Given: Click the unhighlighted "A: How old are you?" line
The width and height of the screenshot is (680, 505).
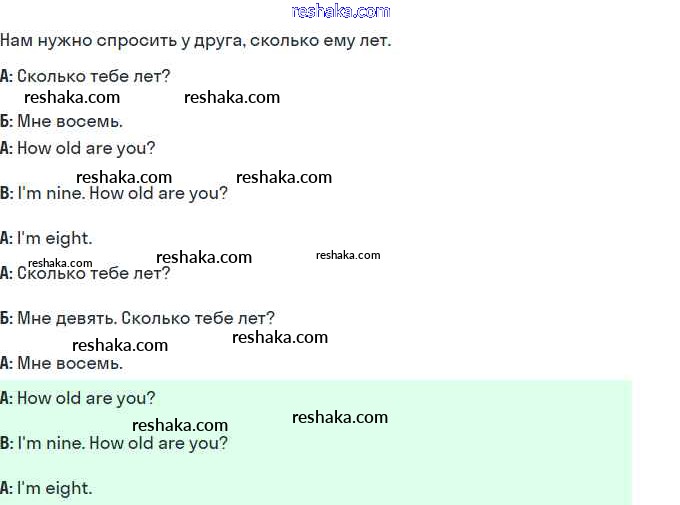Looking at the screenshot, I should (78, 148).
